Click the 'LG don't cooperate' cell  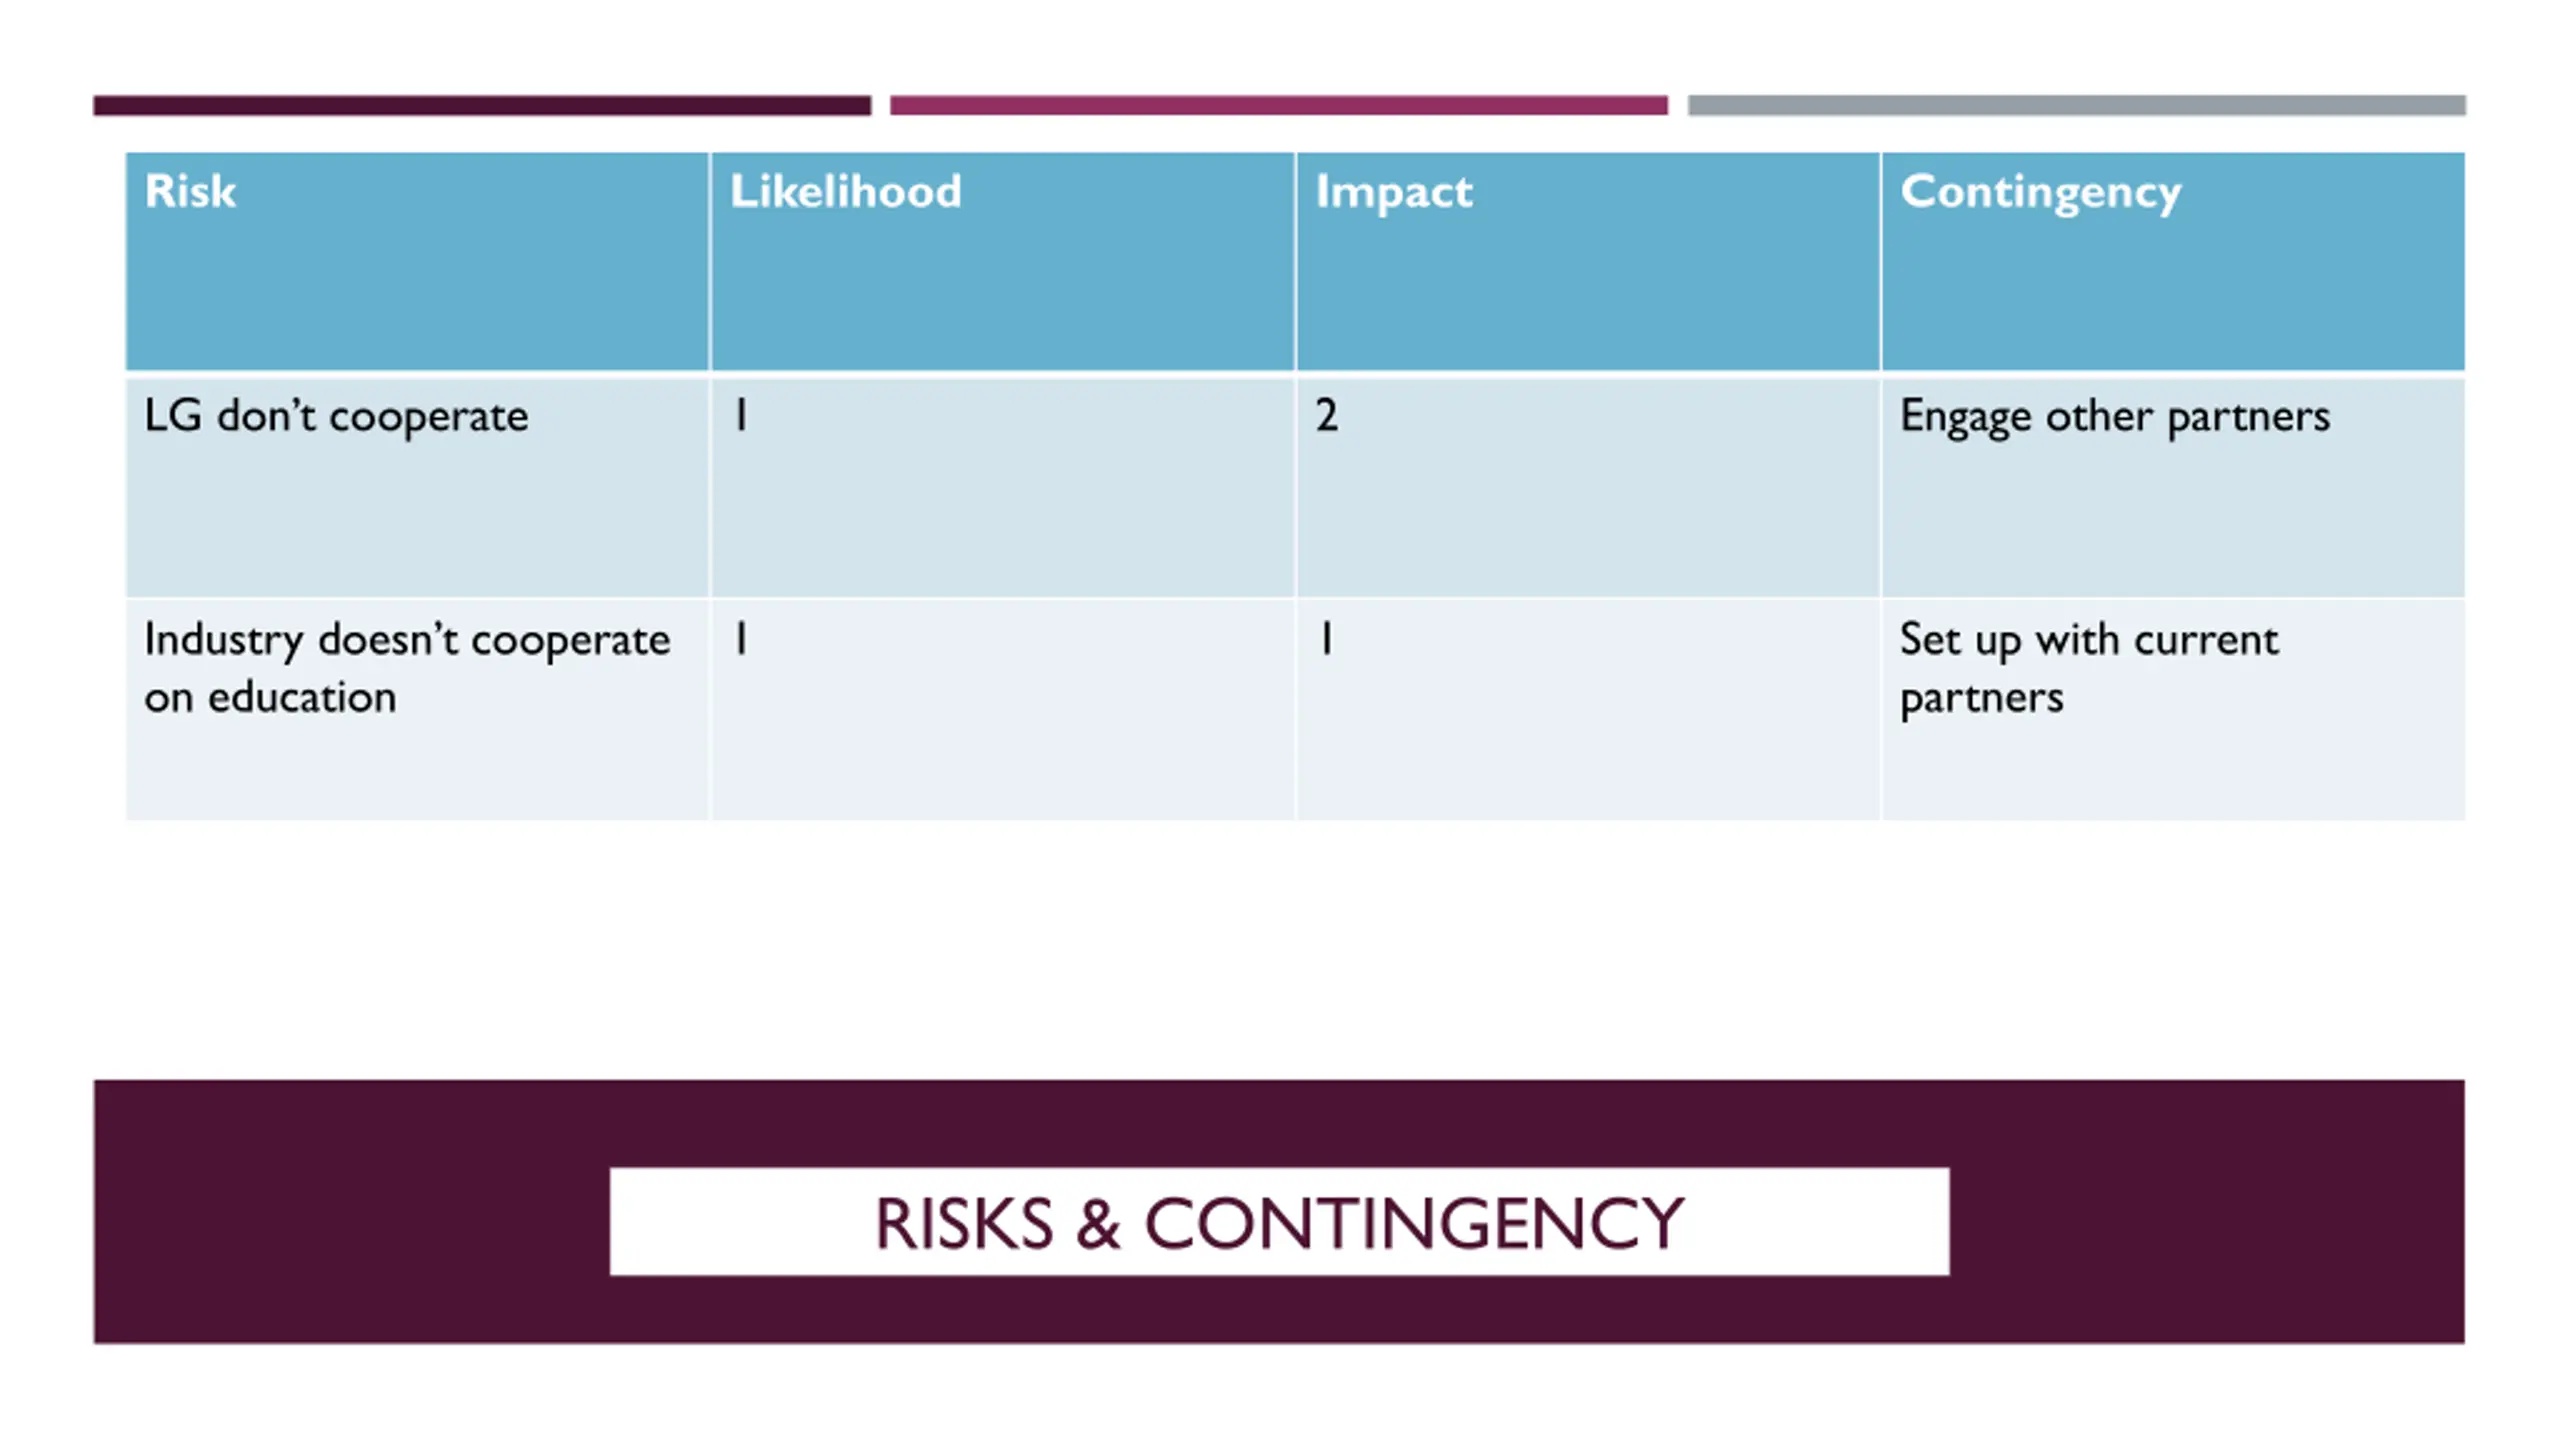(x=417, y=487)
